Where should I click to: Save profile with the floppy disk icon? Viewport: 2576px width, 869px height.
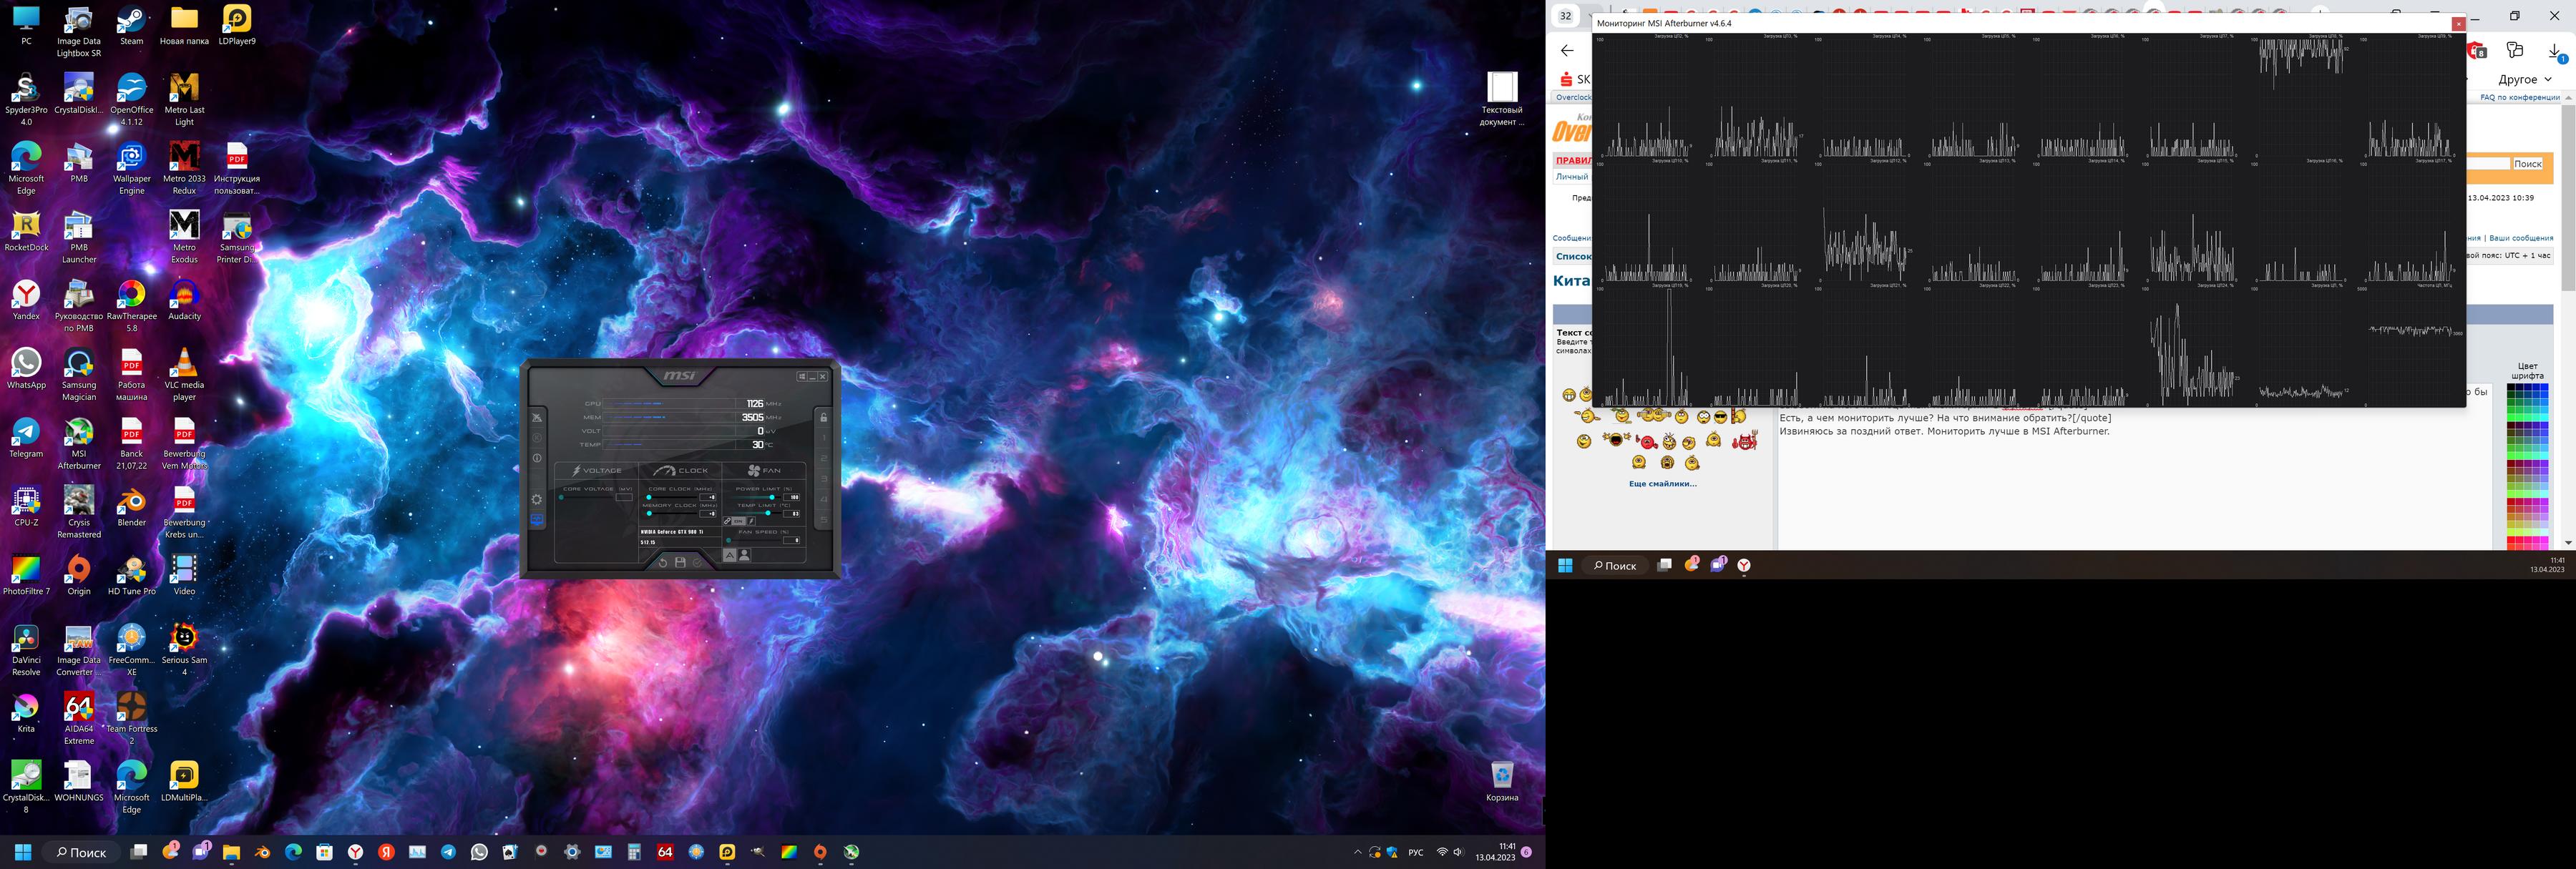681,563
